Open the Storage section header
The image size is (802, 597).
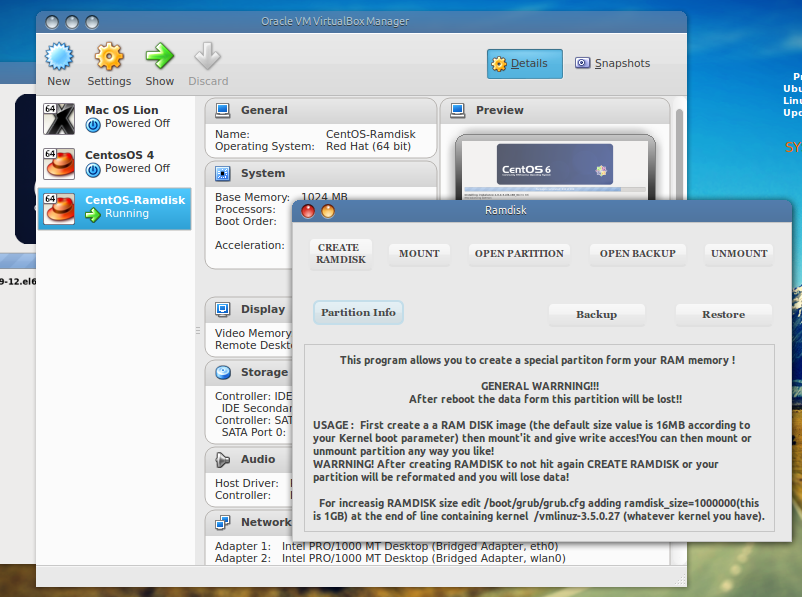click(x=249, y=372)
